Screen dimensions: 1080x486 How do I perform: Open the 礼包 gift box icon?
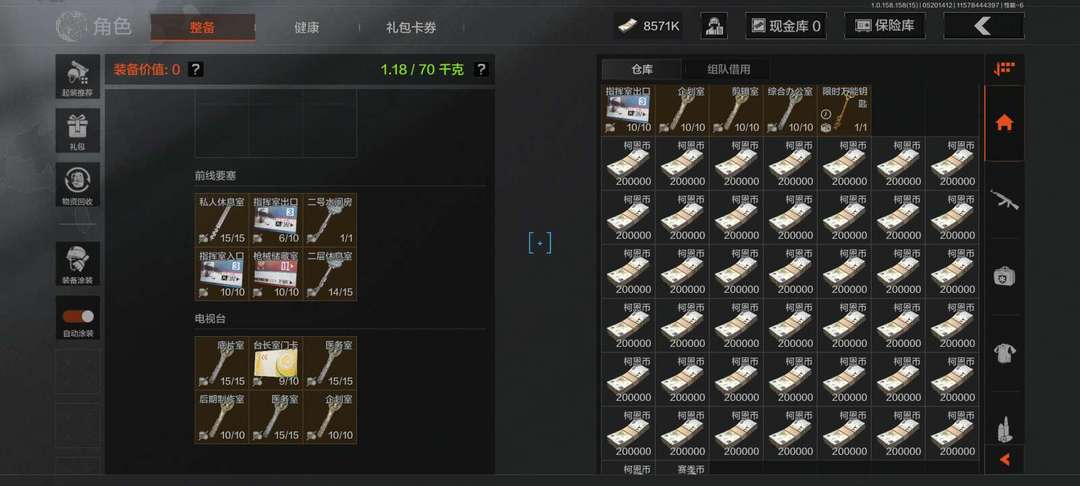(78, 130)
